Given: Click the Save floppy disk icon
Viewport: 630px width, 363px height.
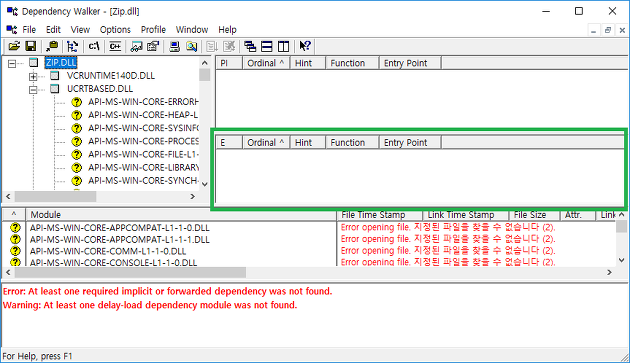Looking at the screenshot, I should click(31, 47).
